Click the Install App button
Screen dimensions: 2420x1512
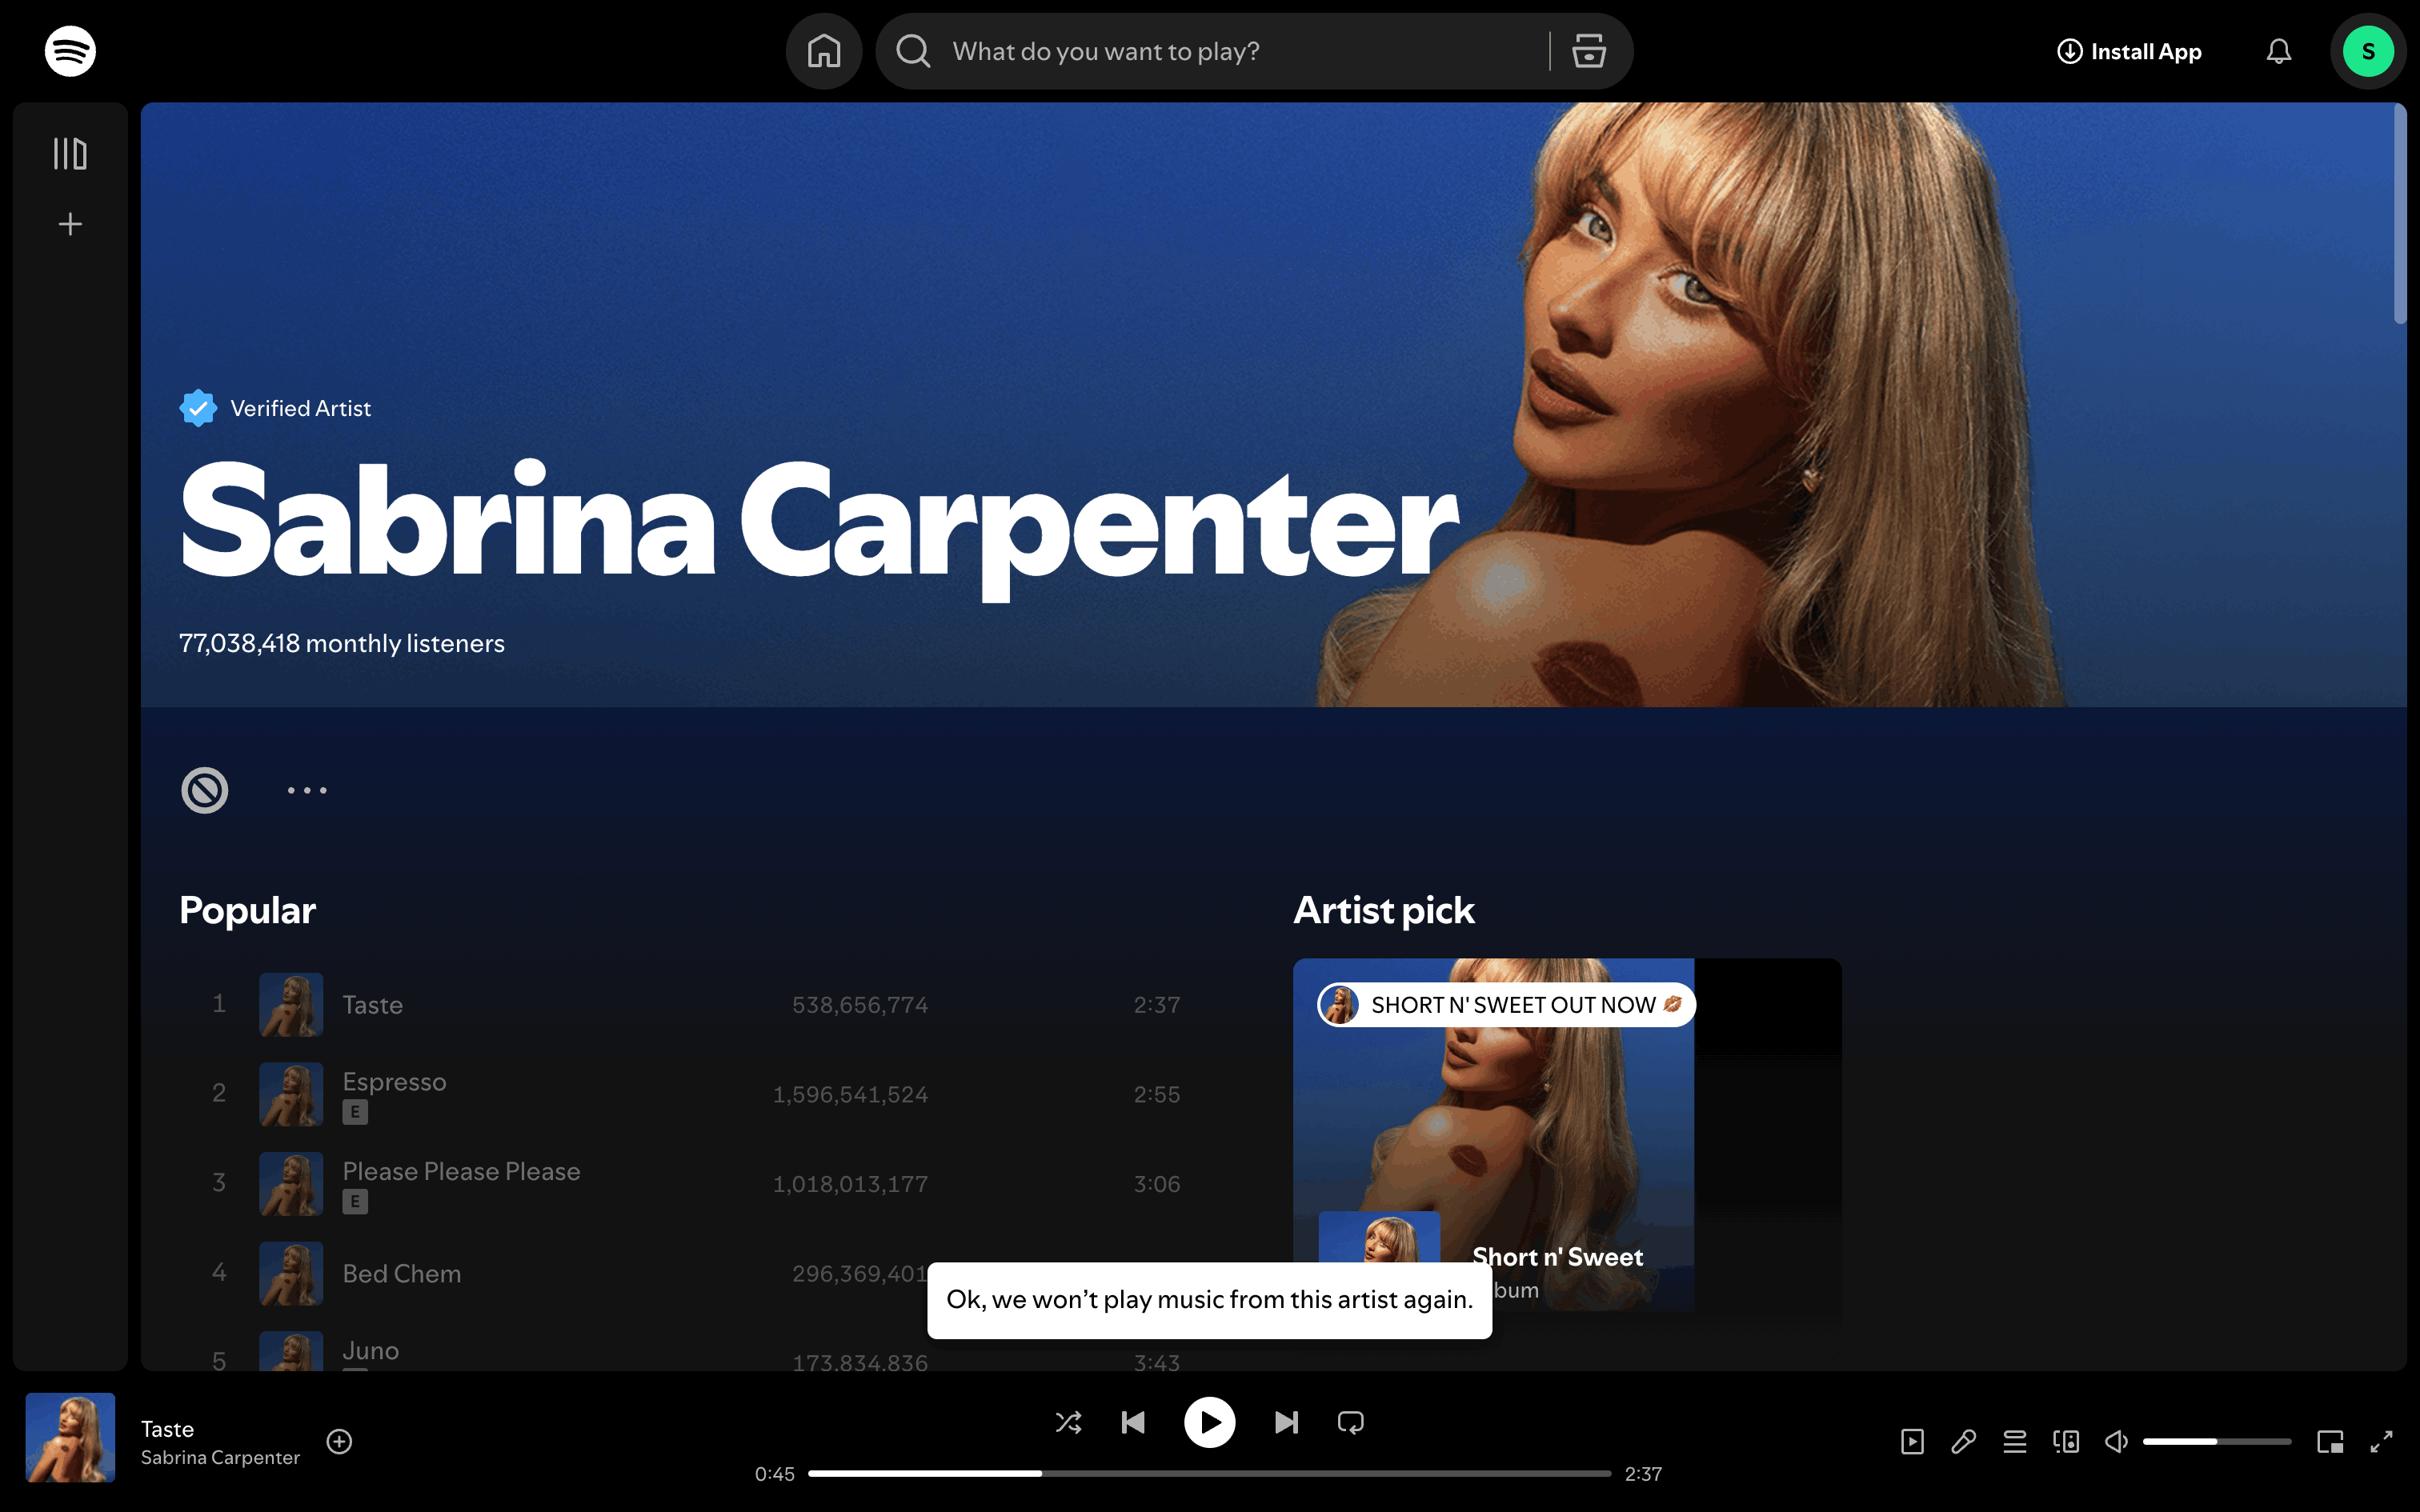click(2129, 51)
